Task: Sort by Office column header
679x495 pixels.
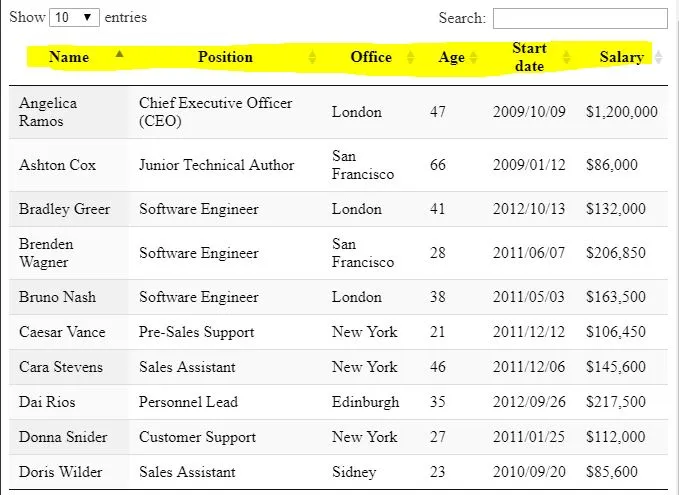Action: tap(371, 57)
